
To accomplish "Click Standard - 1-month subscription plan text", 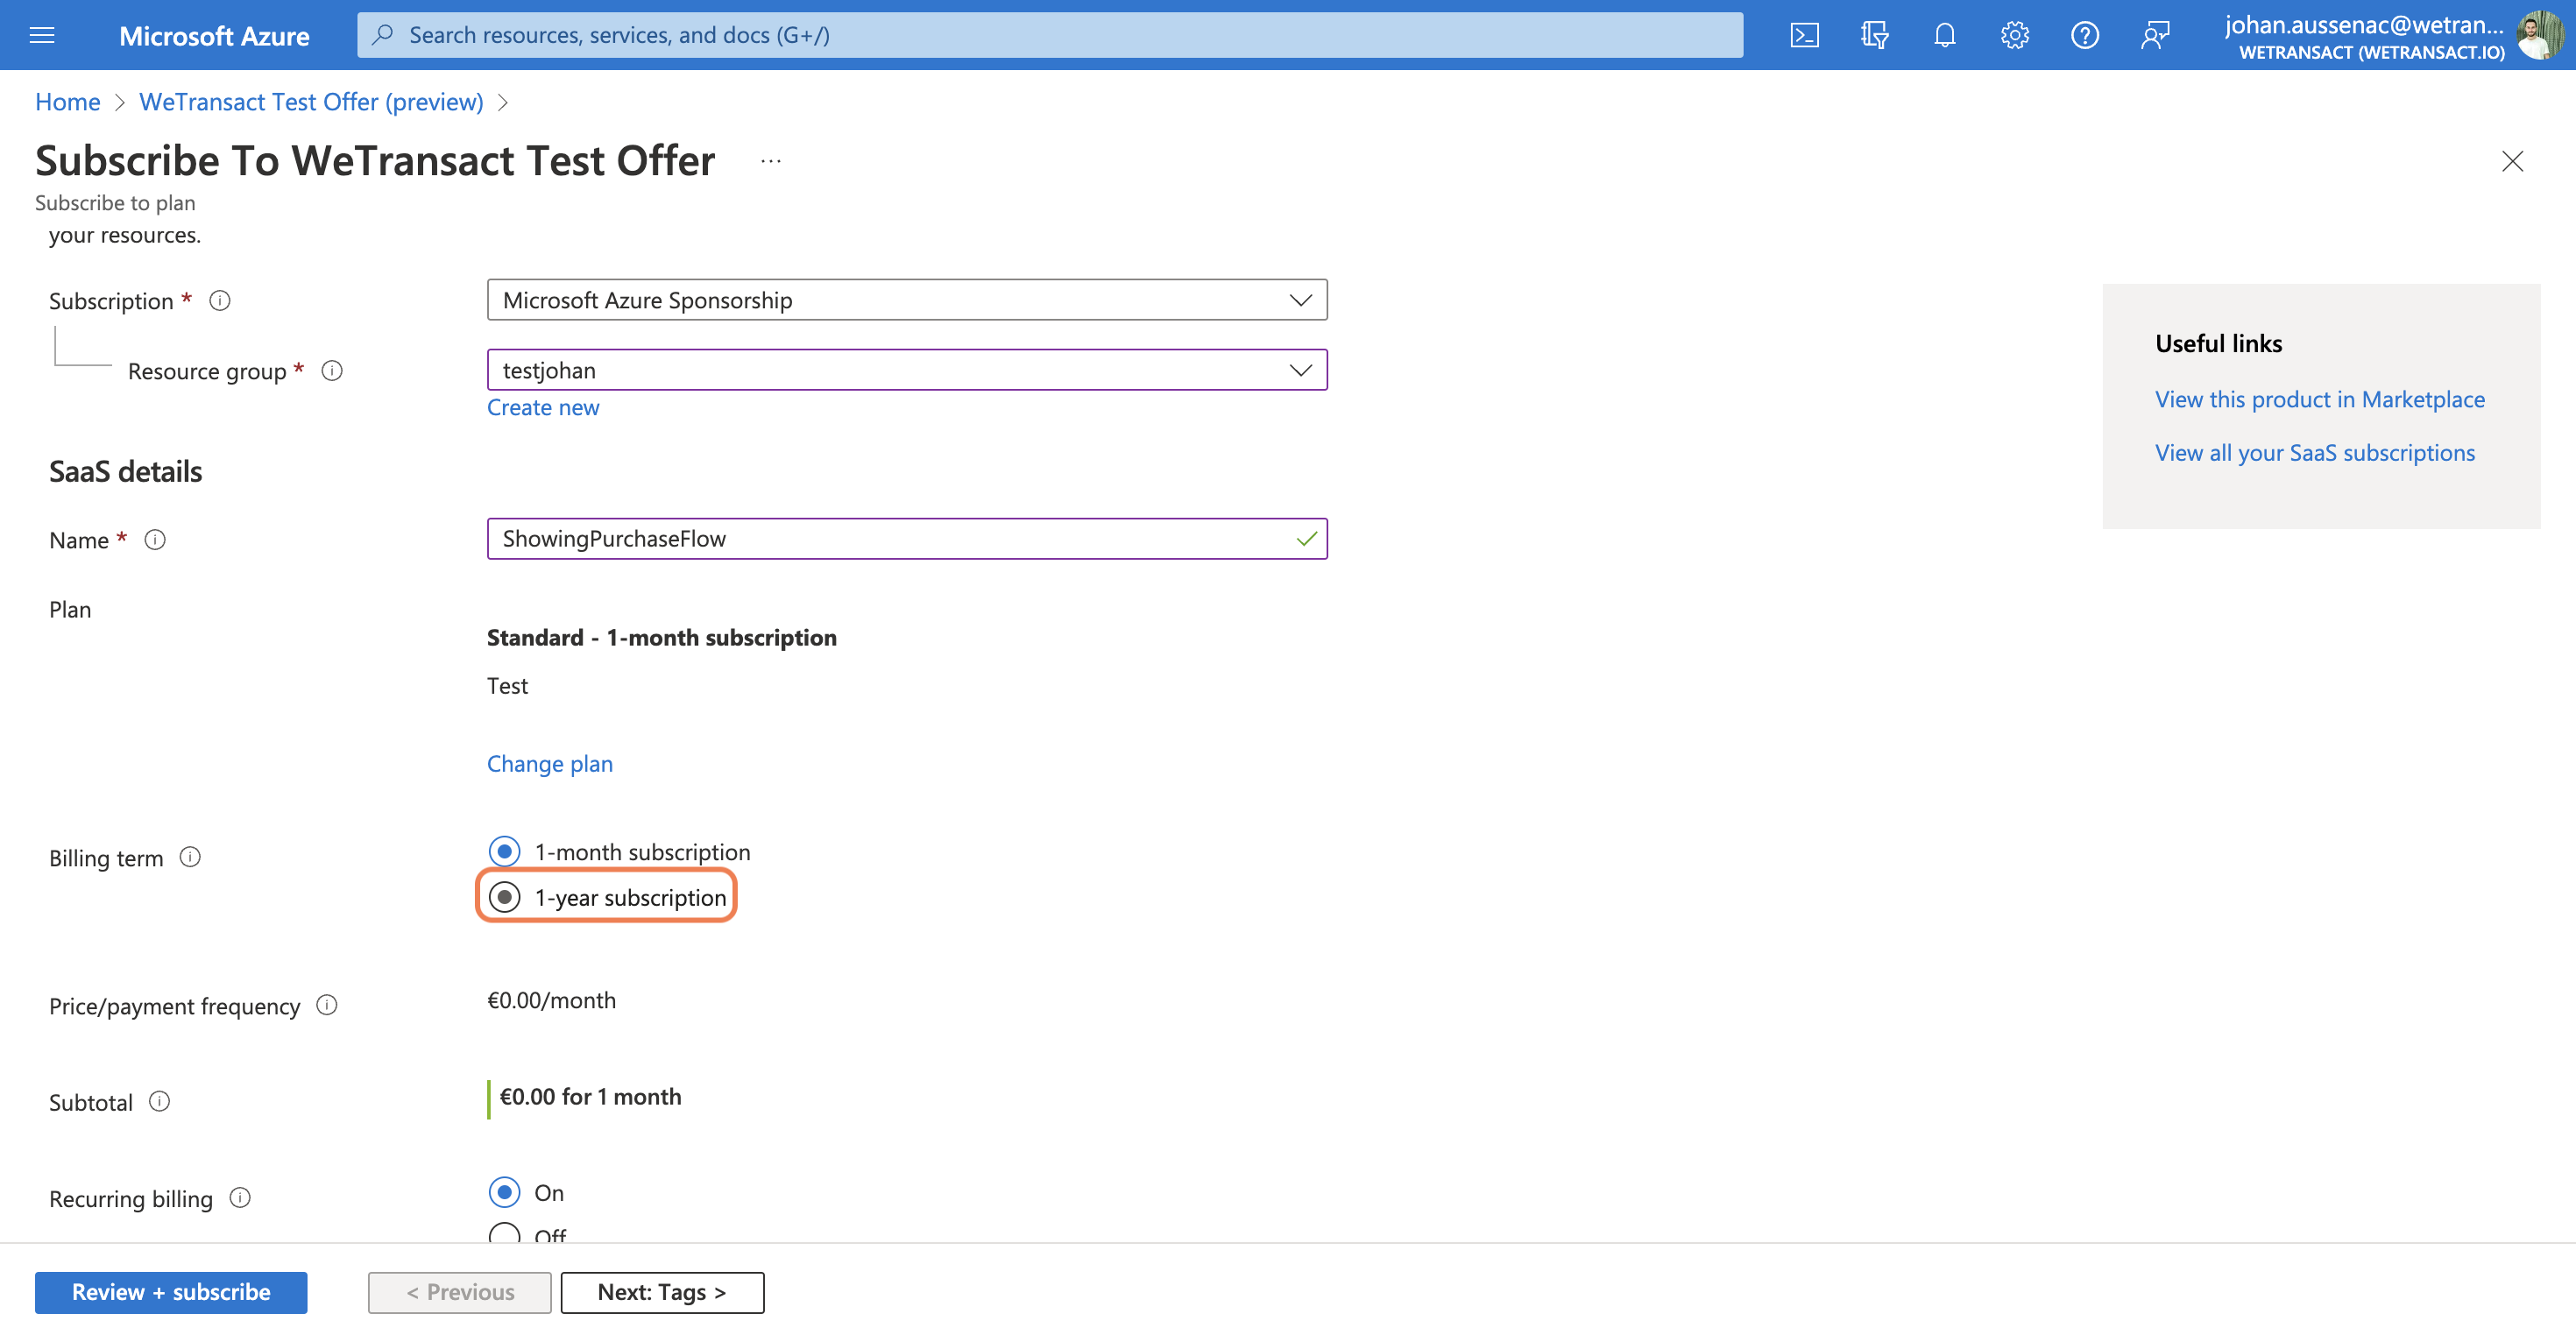I will [x=661, y=637].
